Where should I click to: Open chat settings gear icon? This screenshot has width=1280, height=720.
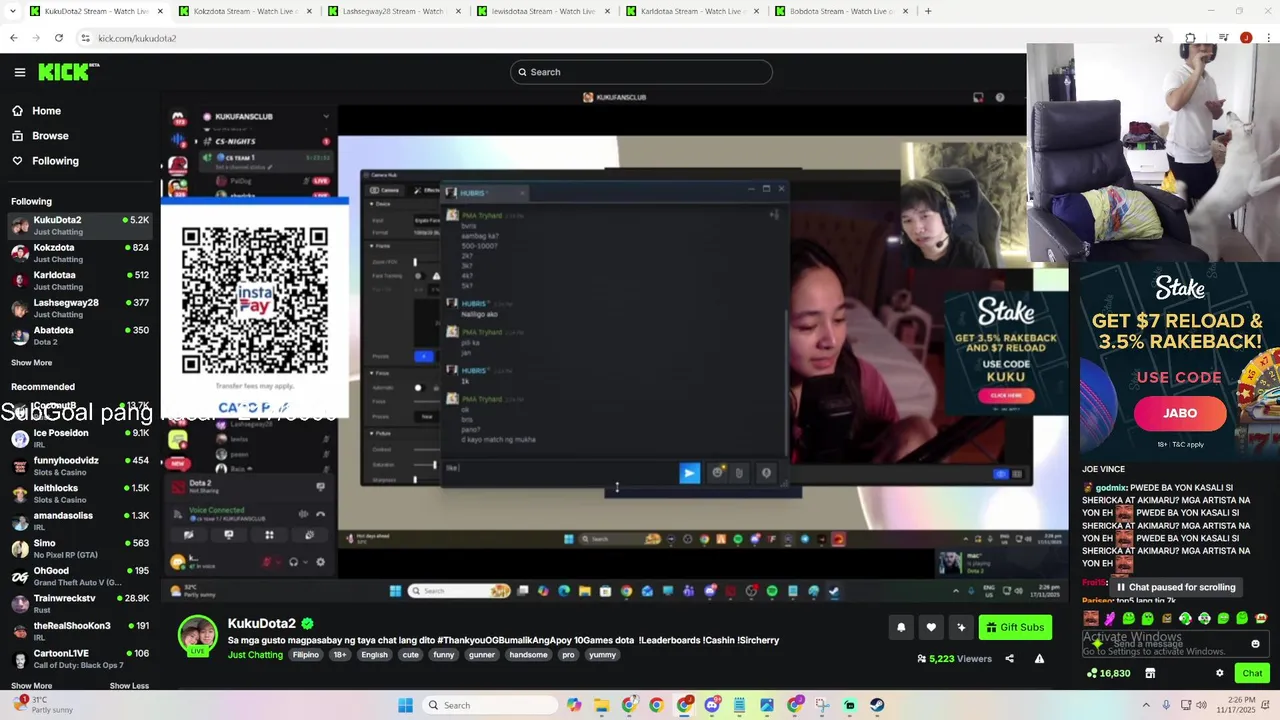click(x=1219, y=673)
